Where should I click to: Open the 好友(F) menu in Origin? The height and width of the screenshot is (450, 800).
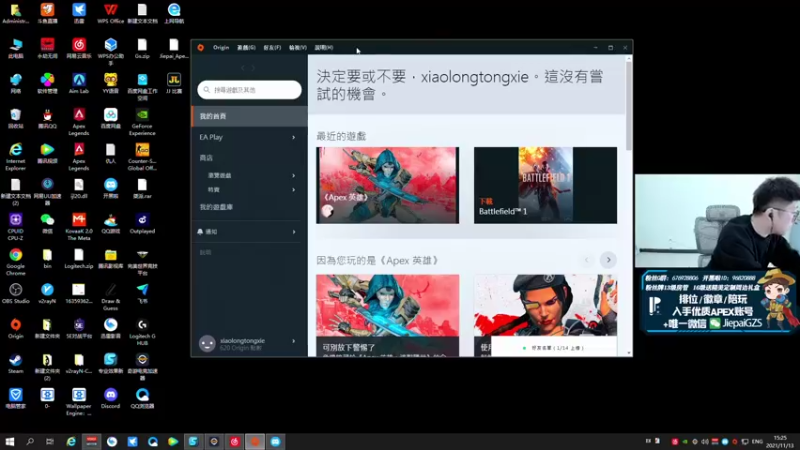(272, 47)
